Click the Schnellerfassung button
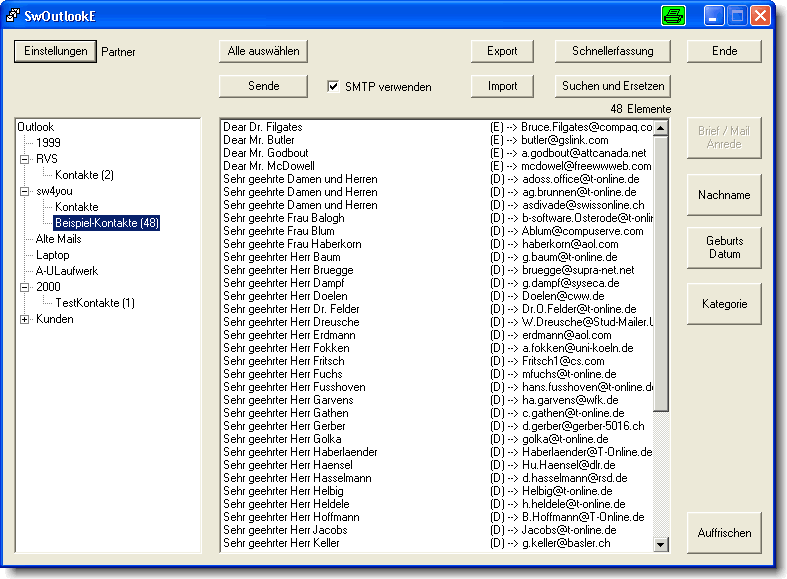The height and width of the screenshot is (579, 787). coord(613,51)
